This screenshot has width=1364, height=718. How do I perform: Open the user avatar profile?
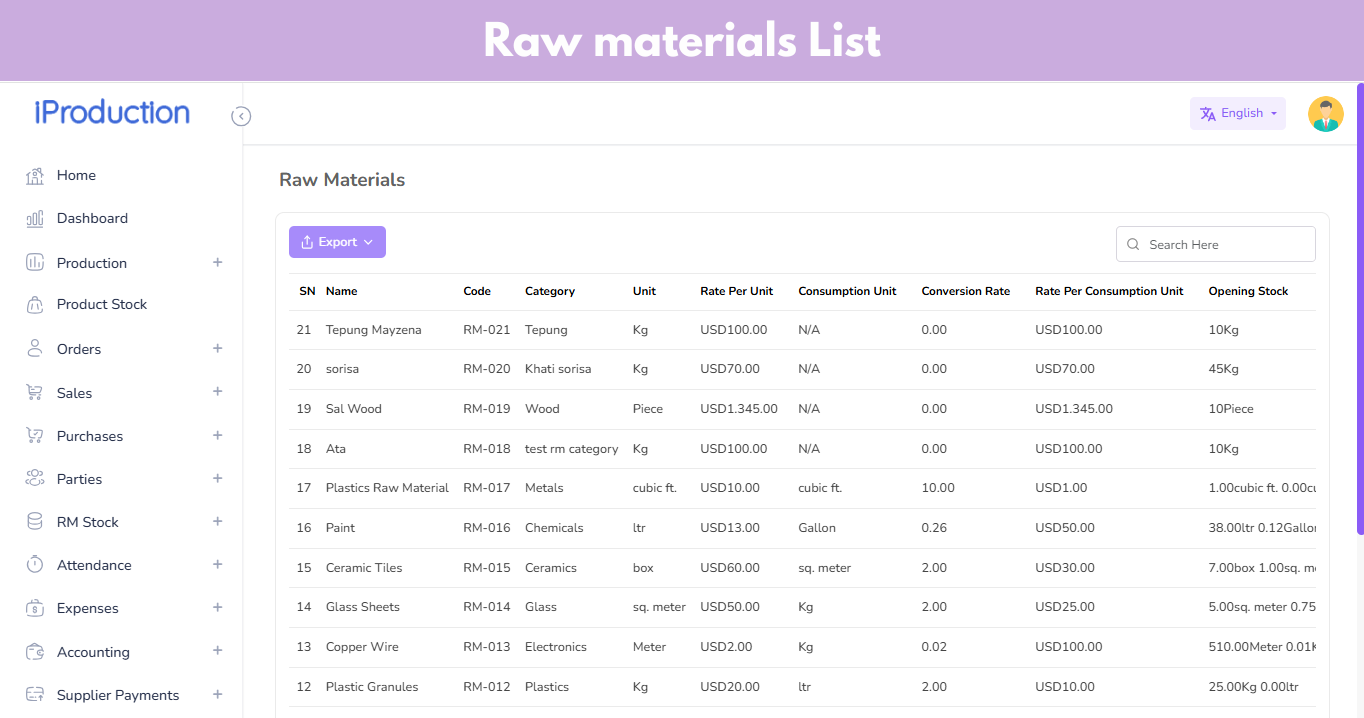(1325, 114)
